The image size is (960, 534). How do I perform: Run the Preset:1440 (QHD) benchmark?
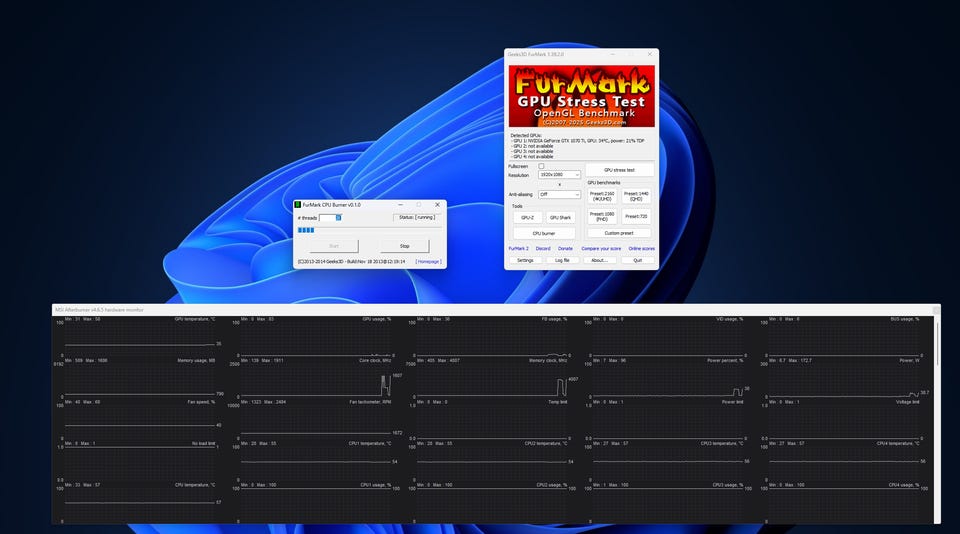pyautogui.click(x=636, y=196)
